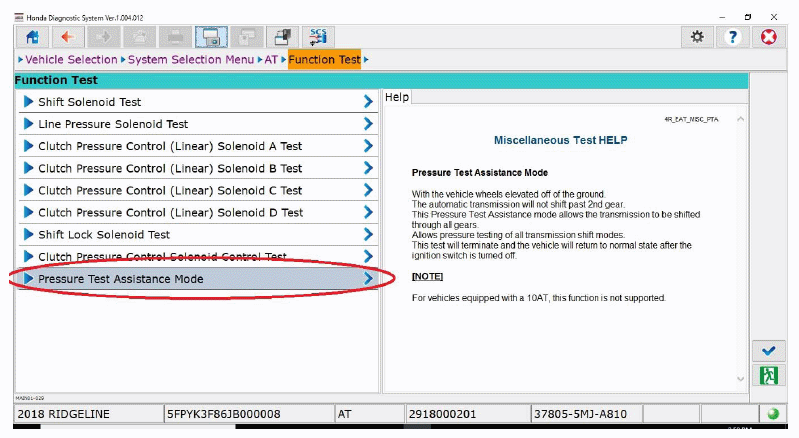This screenshot has width=799, height=438.
Task: Click the Miscellaneous Test HELP heading
Action: click(561, 140)
